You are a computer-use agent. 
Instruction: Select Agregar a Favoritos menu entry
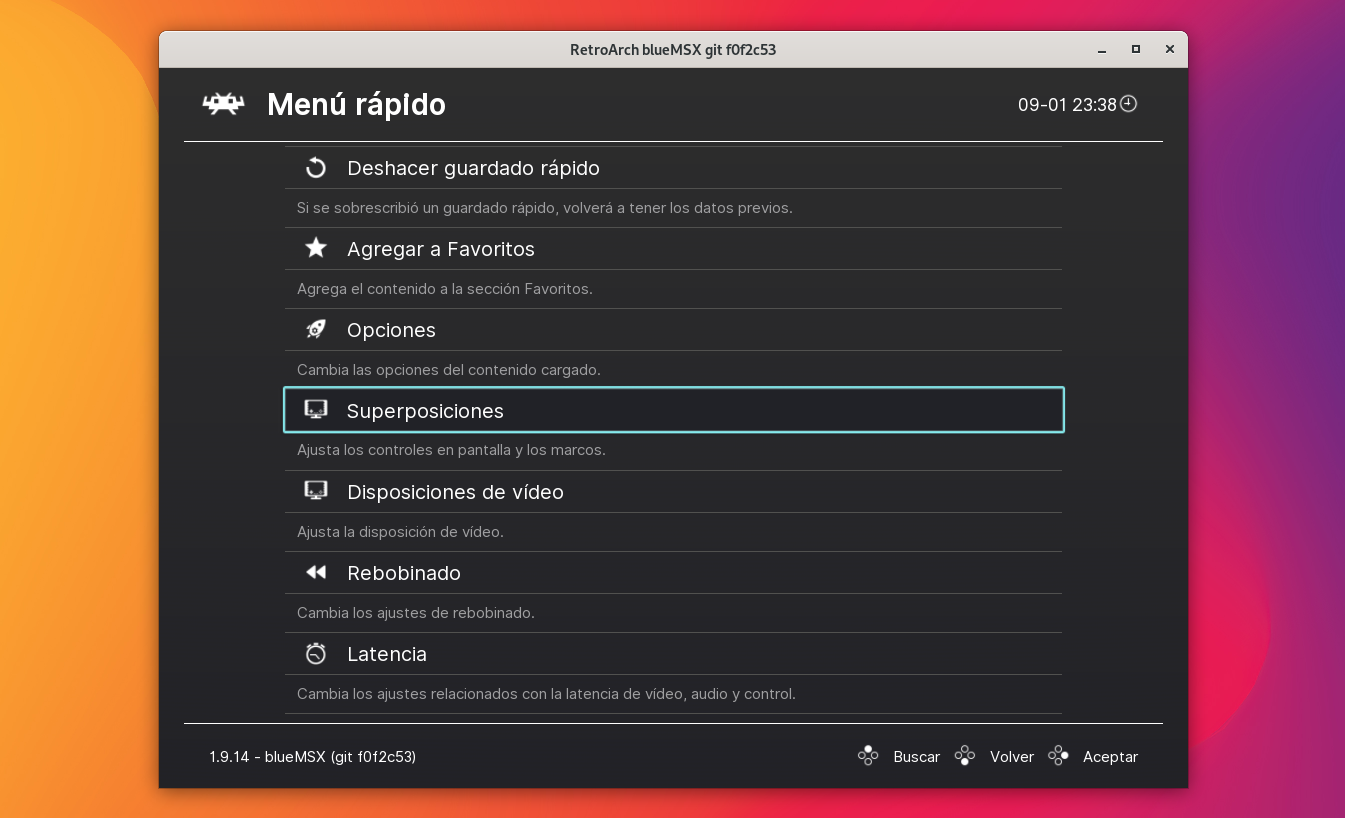tap(673, 249)
